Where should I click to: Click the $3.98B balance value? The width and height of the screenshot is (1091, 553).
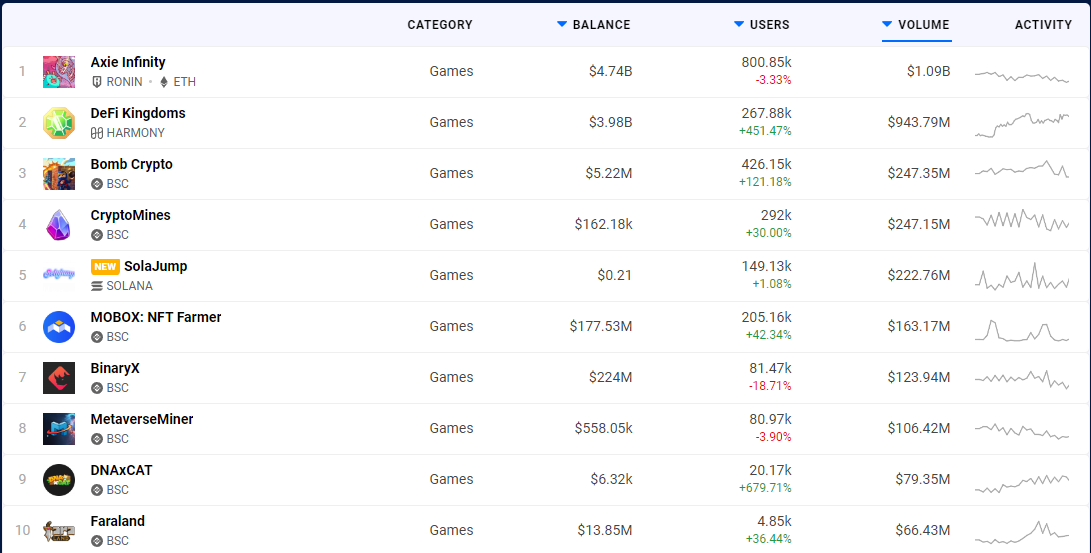tap(610, 122)
